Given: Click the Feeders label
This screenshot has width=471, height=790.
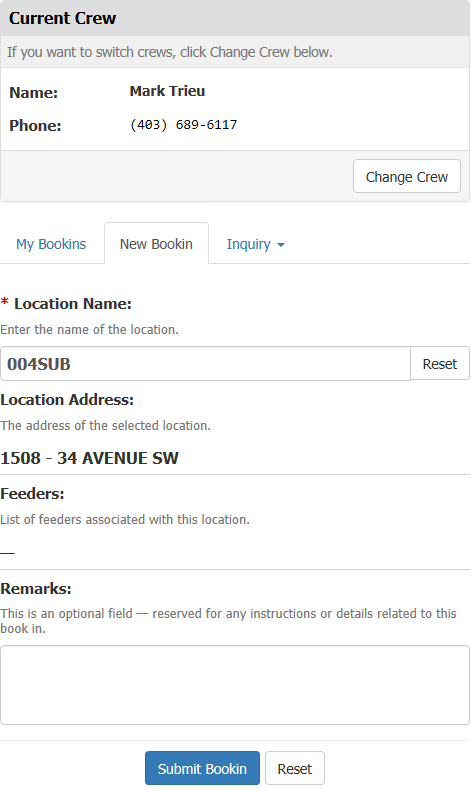Looking at the screenshot, I should tap(32, 494).
